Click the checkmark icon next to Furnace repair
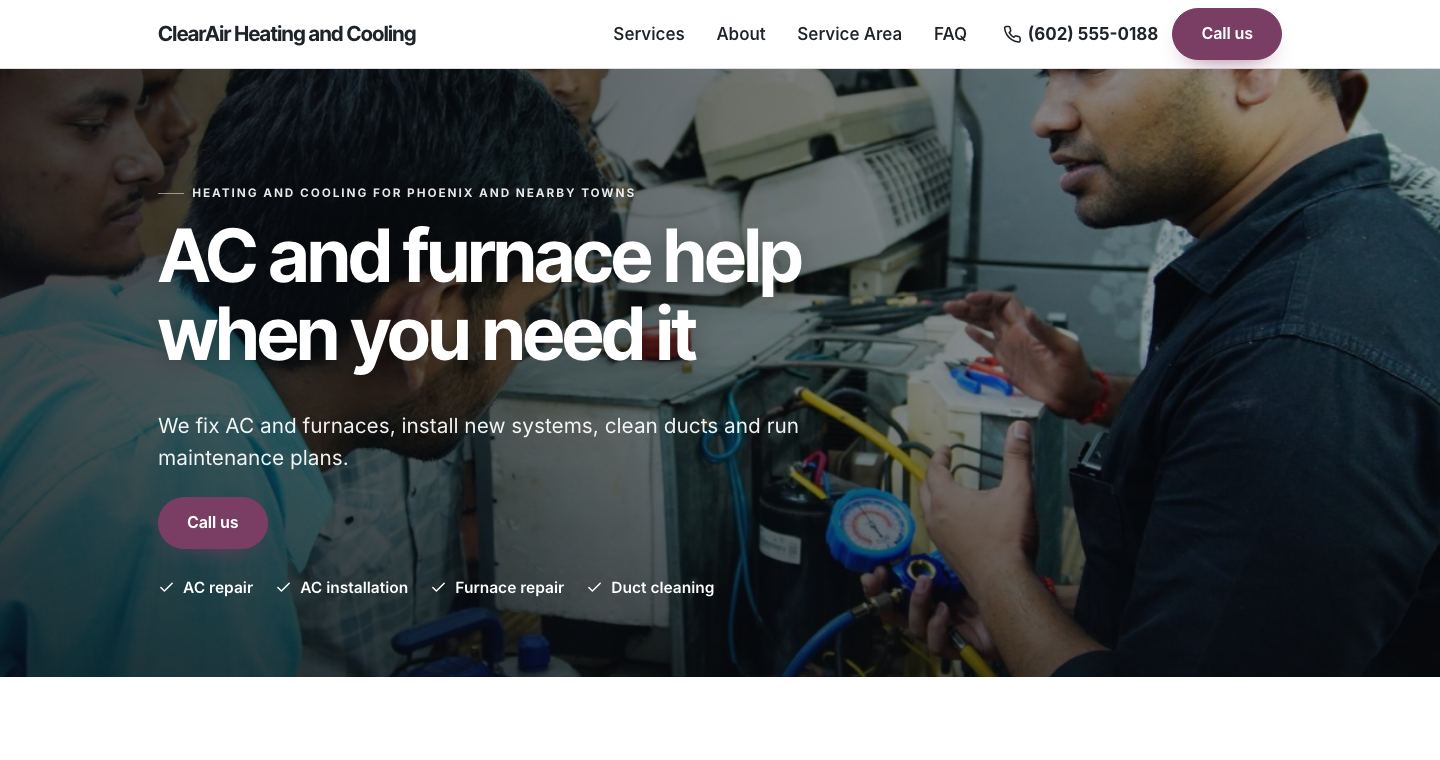Viewport: 1440px width, 760px height. coord(438,587)
